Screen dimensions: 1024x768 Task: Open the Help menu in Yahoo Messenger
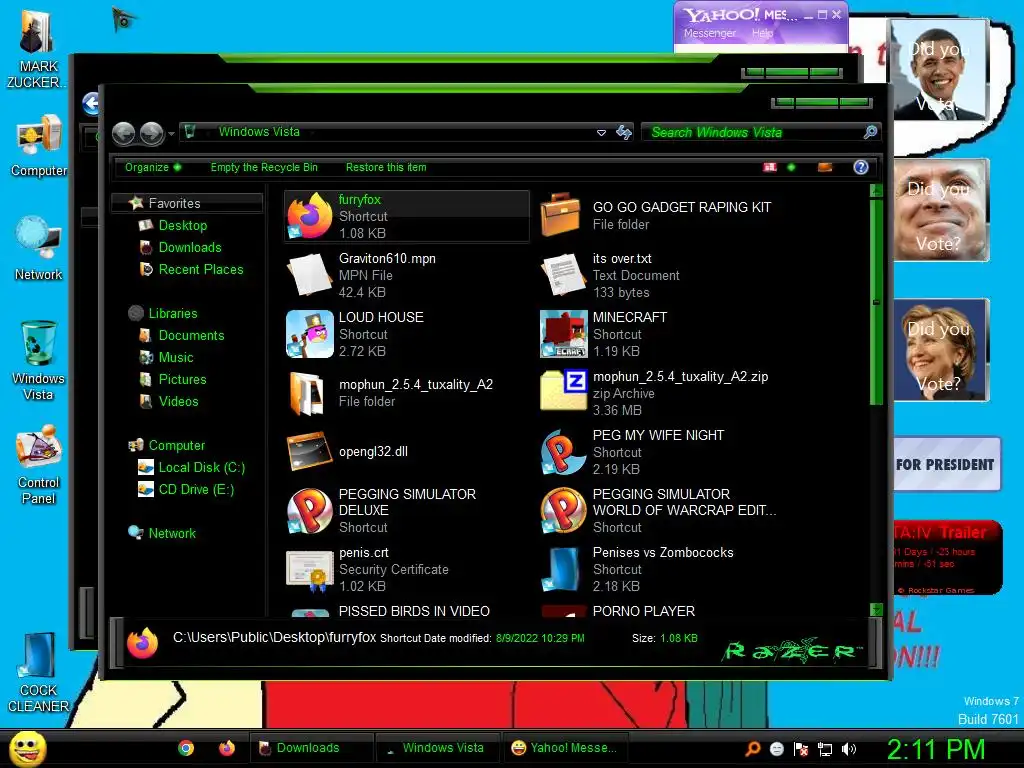pos(762,33)
